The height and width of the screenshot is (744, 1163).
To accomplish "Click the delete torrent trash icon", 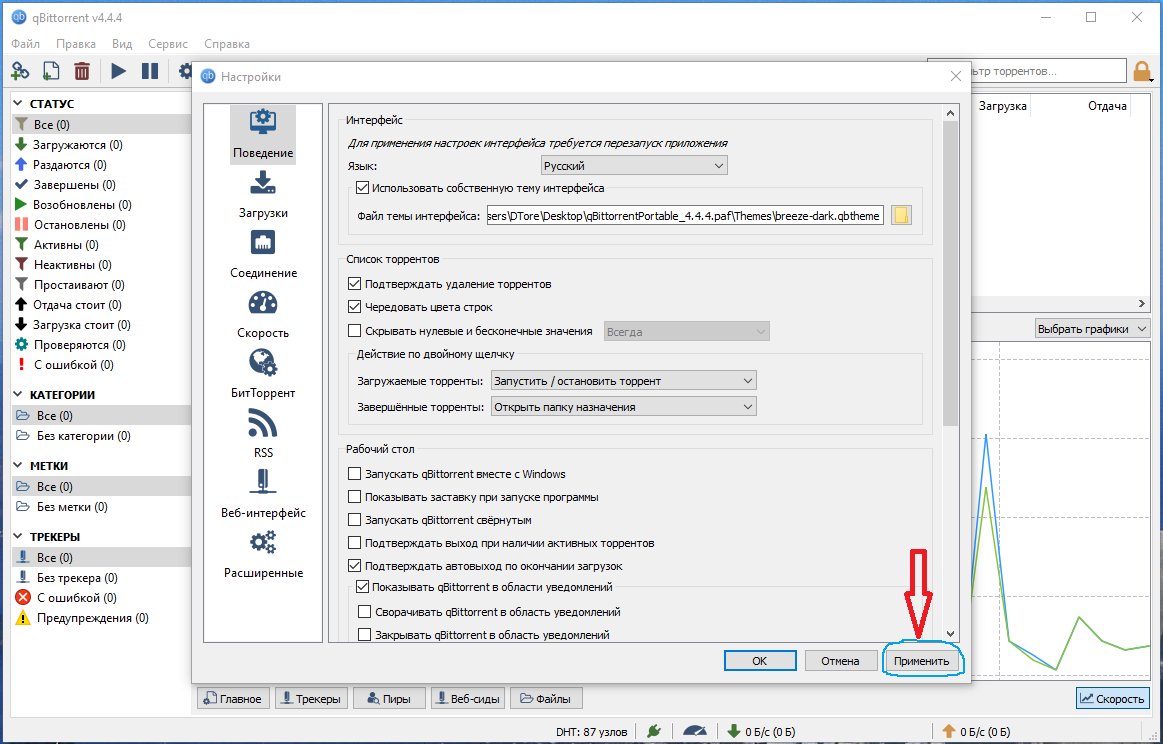I will (x=82, y=71).
